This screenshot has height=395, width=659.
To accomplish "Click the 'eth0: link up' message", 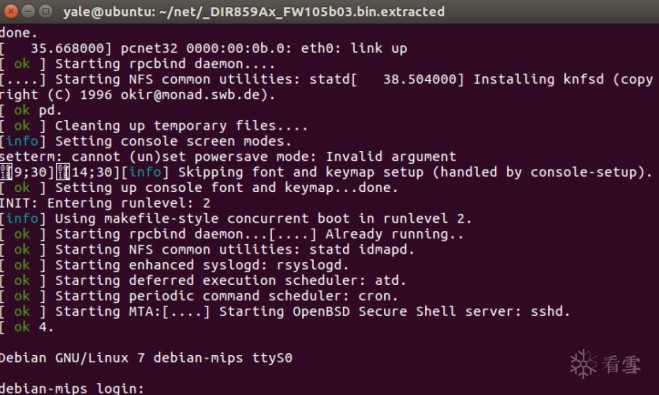I will pos(354,48).
